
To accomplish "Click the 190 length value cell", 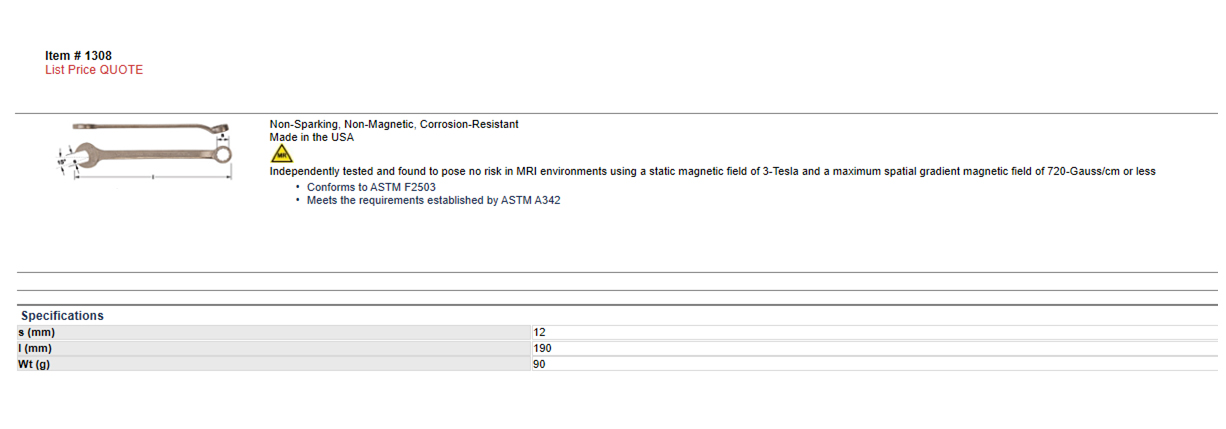I will tap(875, 348).
